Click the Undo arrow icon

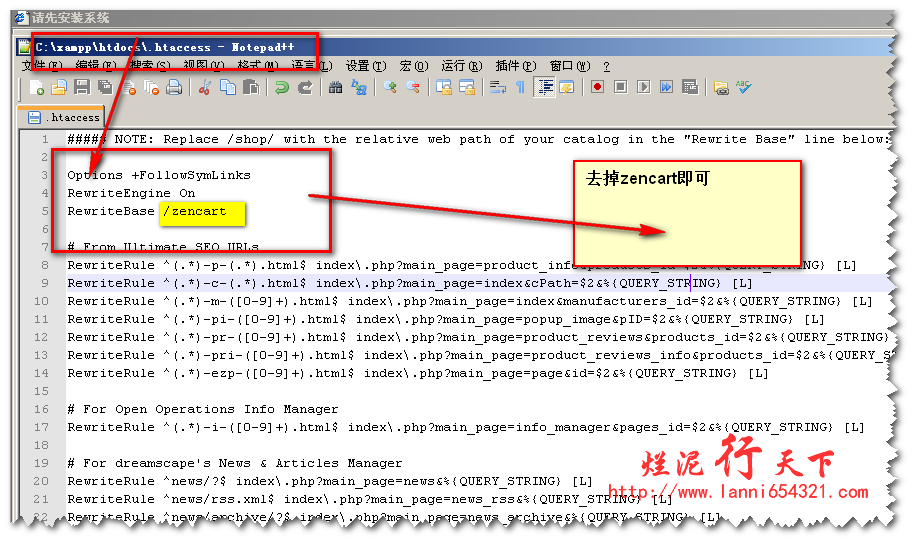[x=282, y=88]
